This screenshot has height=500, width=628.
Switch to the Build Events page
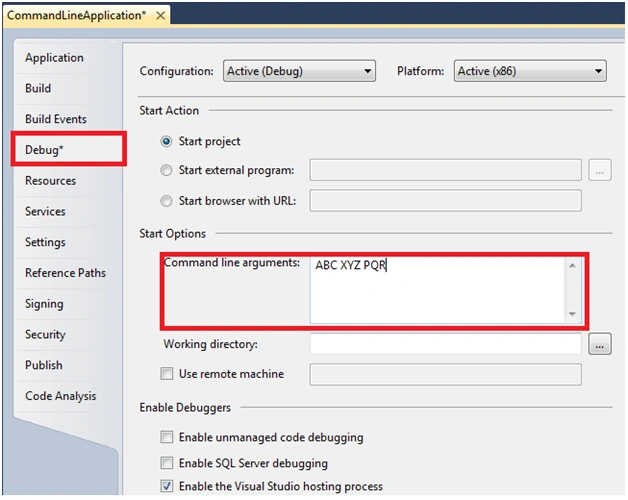point(56,119)
